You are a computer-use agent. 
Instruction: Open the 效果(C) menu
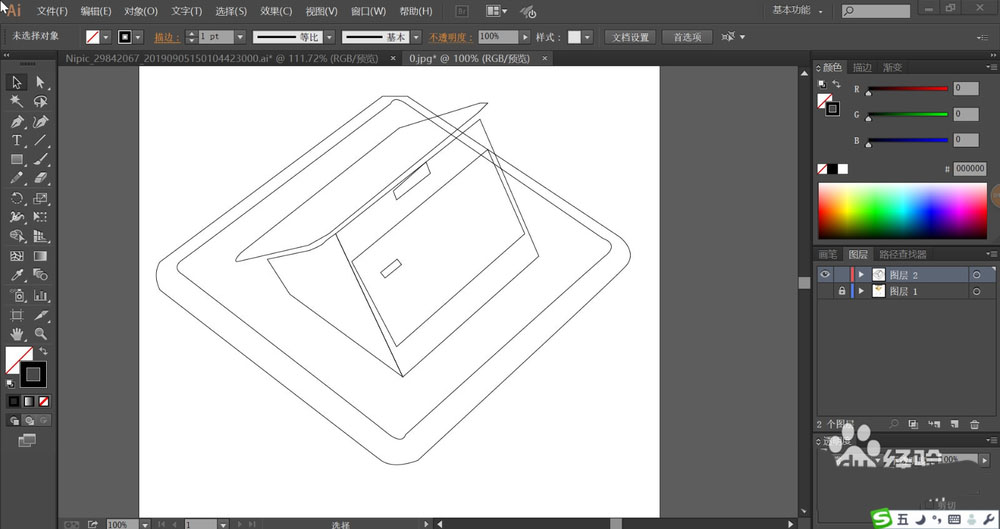click(x=276, y=11)
